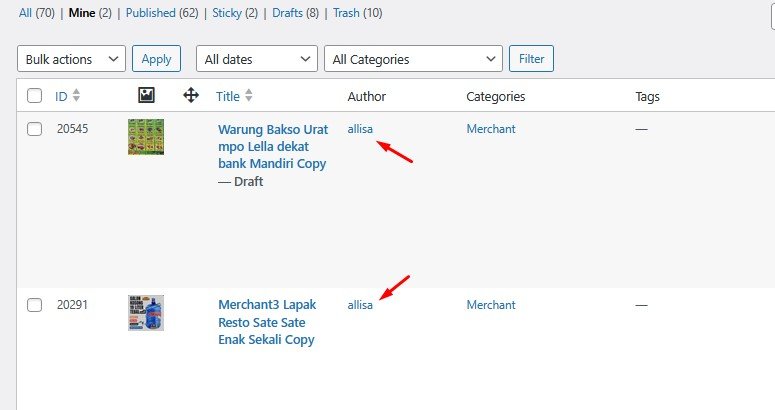Open the Bulk actions dropdown
This screenshot has height=410, width=775.
point(72,59)
